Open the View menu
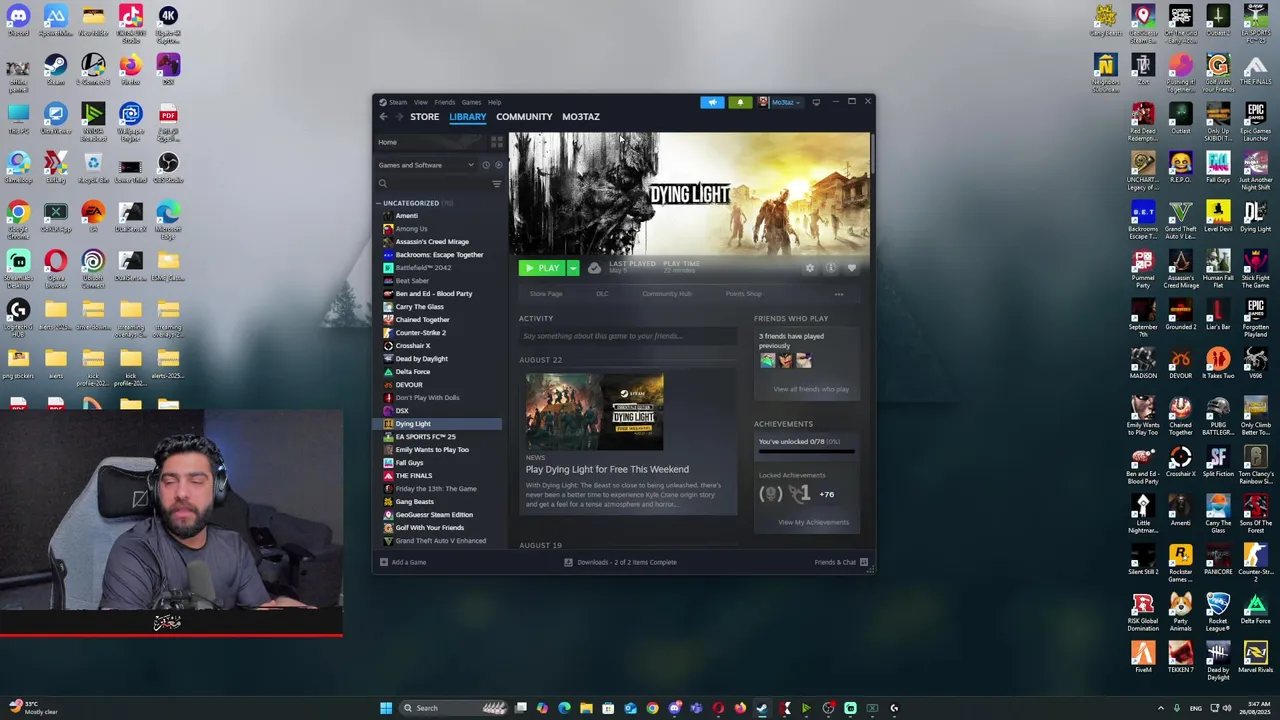The image size is (1280, 720). (x=421, y=102)
